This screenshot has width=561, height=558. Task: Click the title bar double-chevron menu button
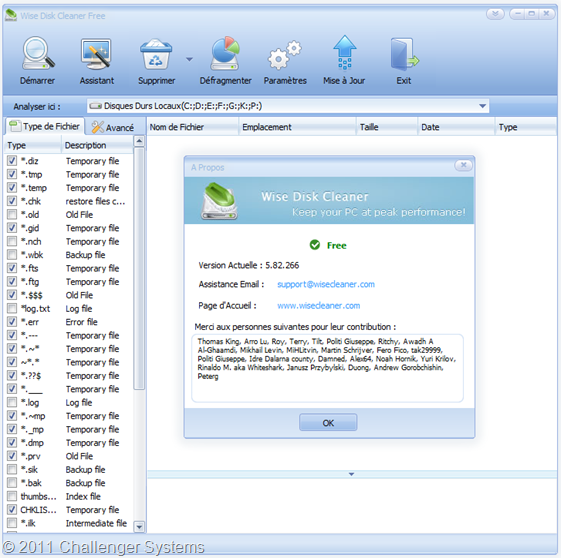click(496, 14)
